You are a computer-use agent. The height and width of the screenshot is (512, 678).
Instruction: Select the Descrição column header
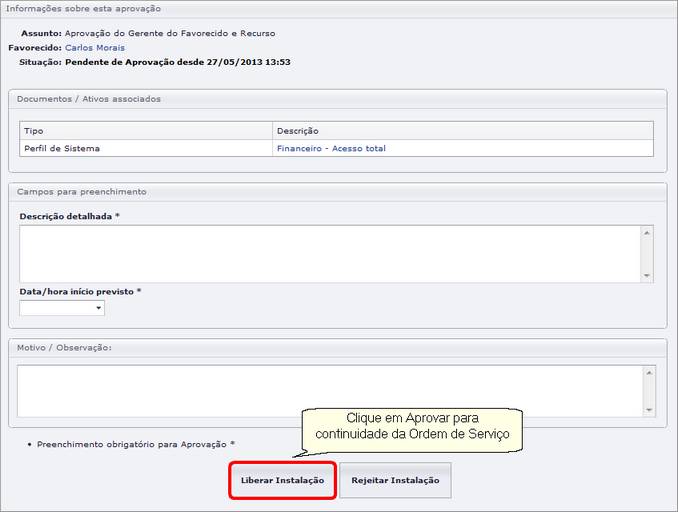[x=297, y=131]
